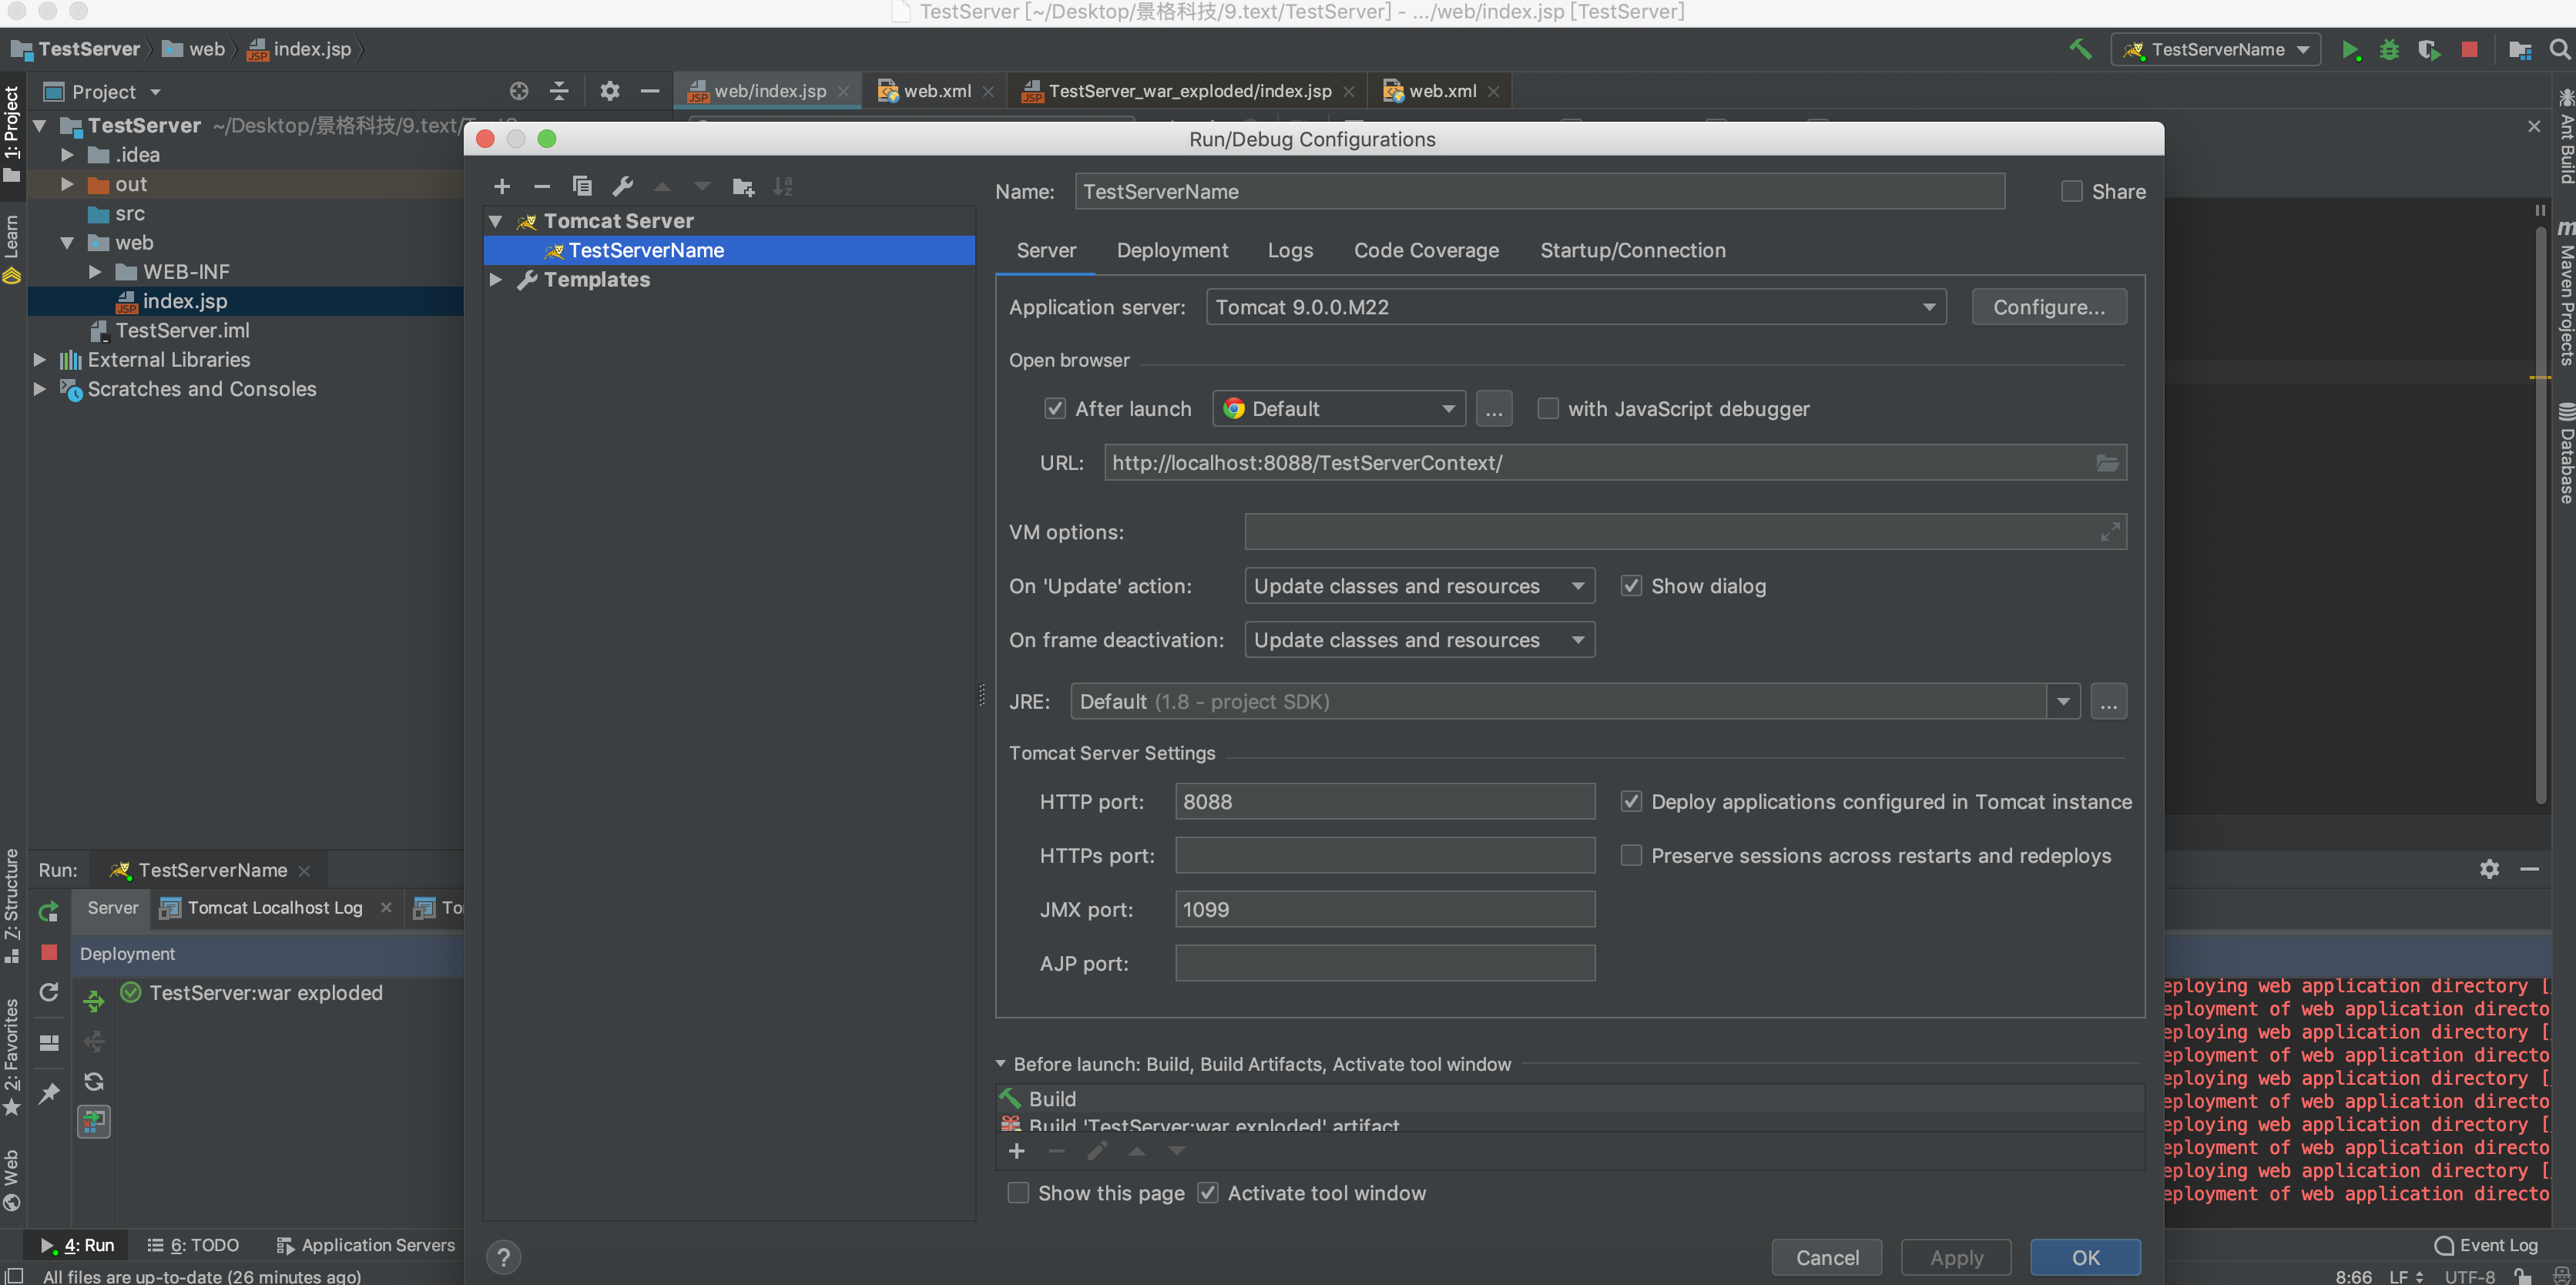
Task: Check Show this page option
Action: pyautogui.click(x=1017, y=1193)
